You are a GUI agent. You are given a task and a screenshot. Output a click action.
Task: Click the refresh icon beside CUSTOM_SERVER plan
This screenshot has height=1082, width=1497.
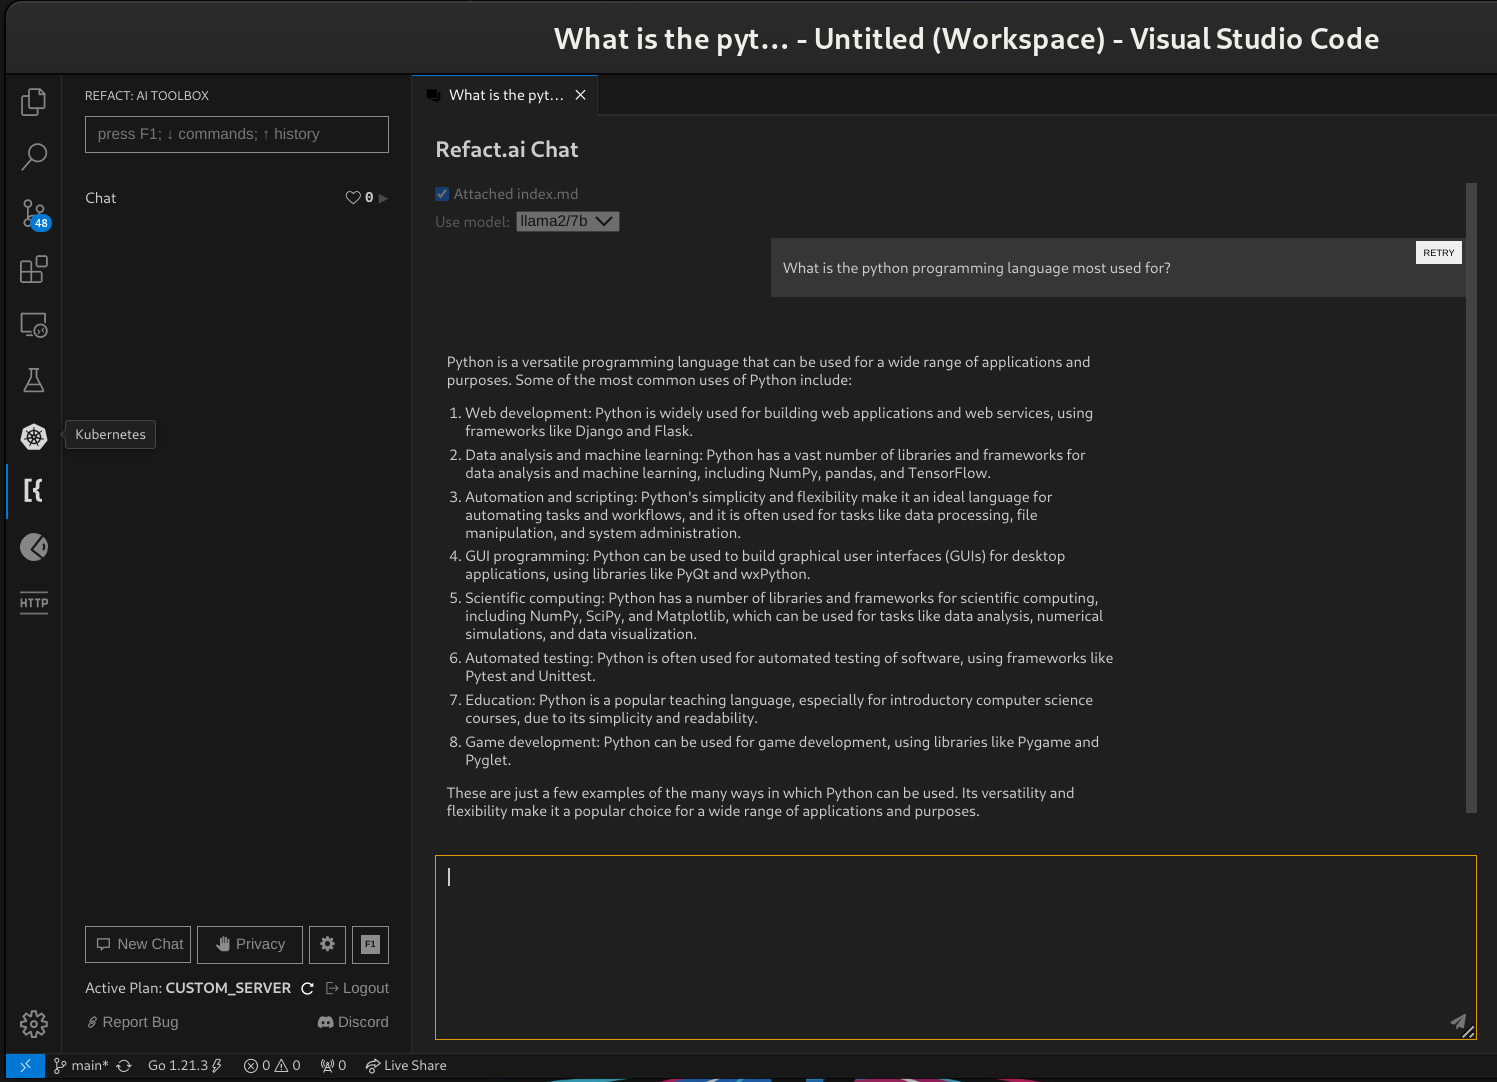click(307, 988)
